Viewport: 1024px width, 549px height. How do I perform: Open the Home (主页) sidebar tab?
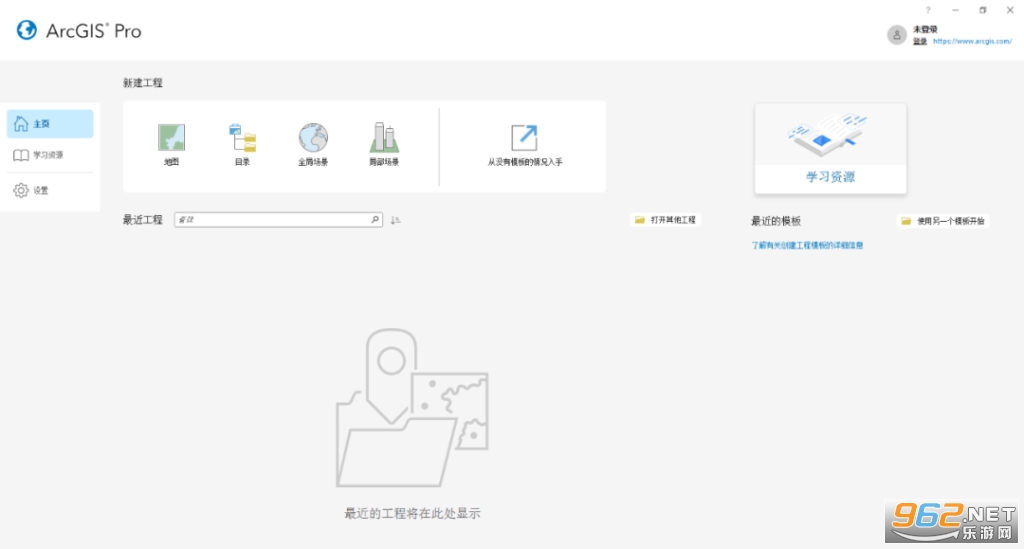[50, 123]
